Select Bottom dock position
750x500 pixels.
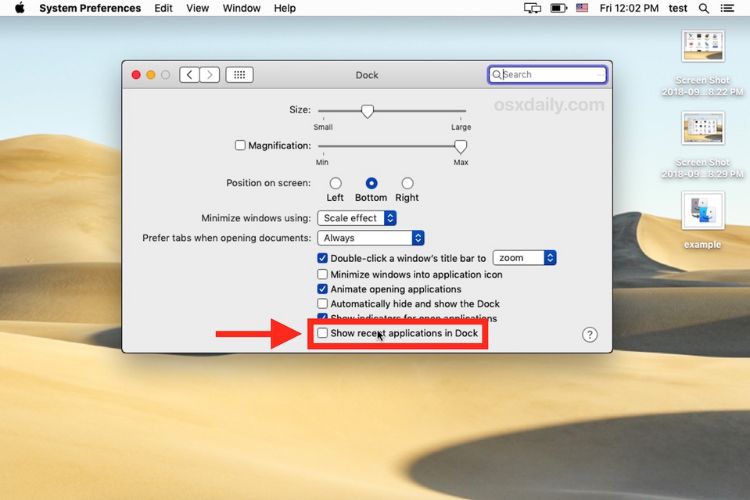pos(371,183)
